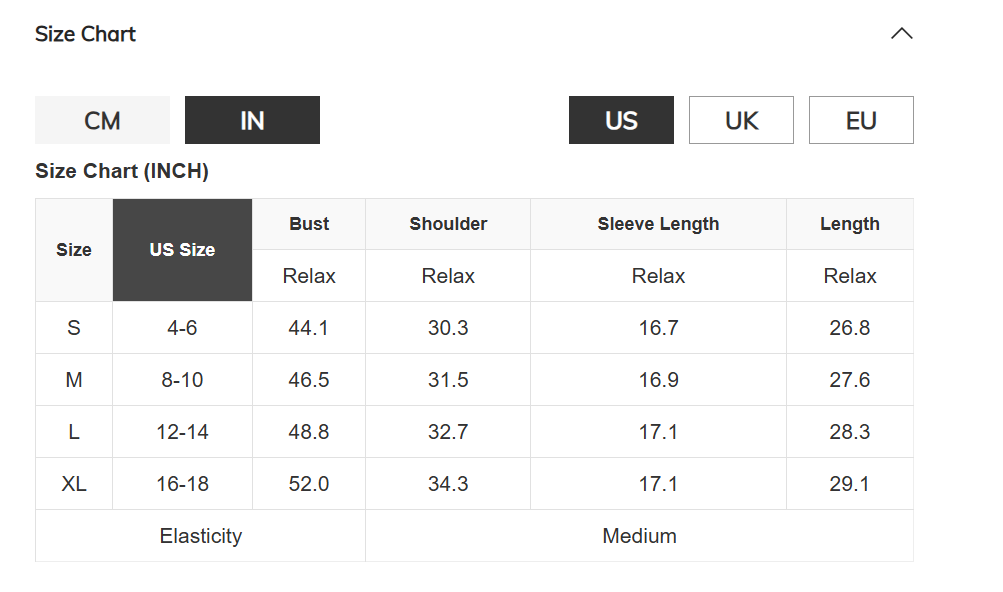Screen dimensions: 1003x592
Task: Collapse the Size Chart section chevron
Action: click(901, 34)
